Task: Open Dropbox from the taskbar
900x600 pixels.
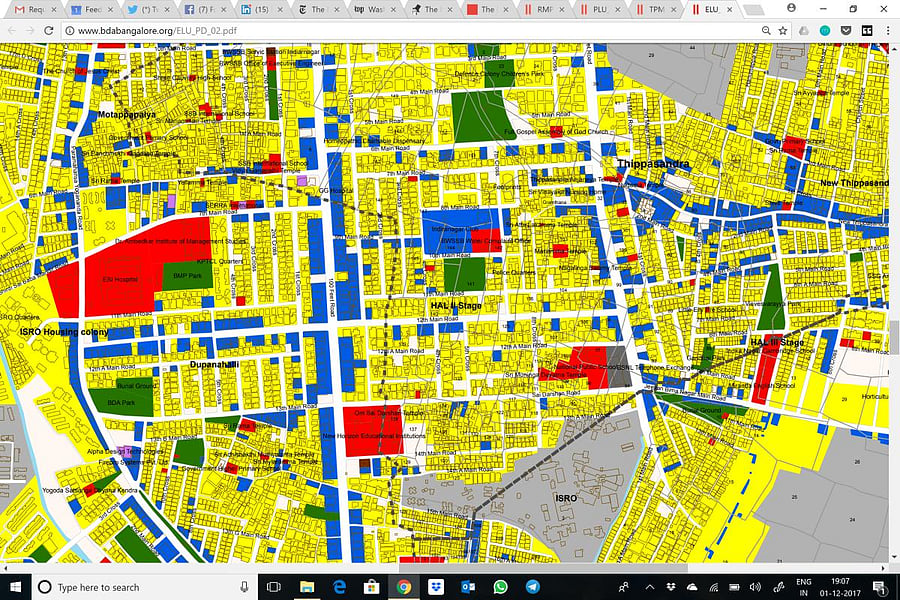Action: click(x=436, y=587)
